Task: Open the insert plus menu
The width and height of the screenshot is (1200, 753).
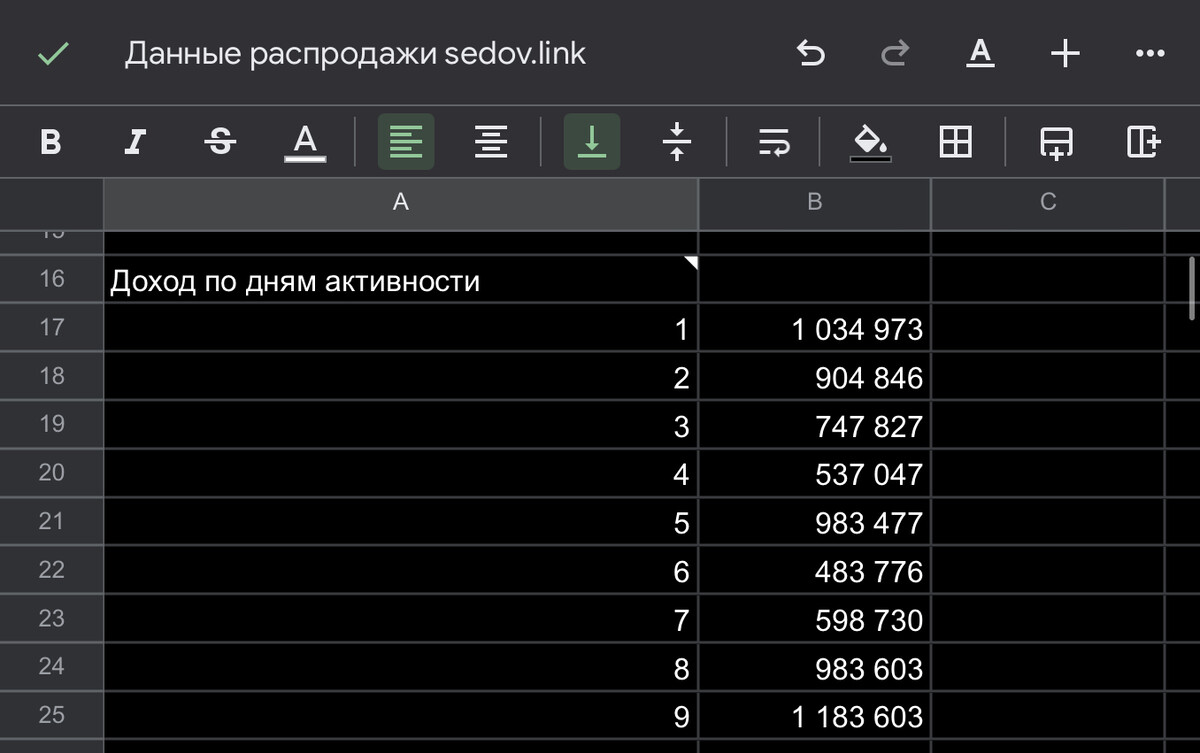Action: pyautogui.click(x=1066, y=54)
